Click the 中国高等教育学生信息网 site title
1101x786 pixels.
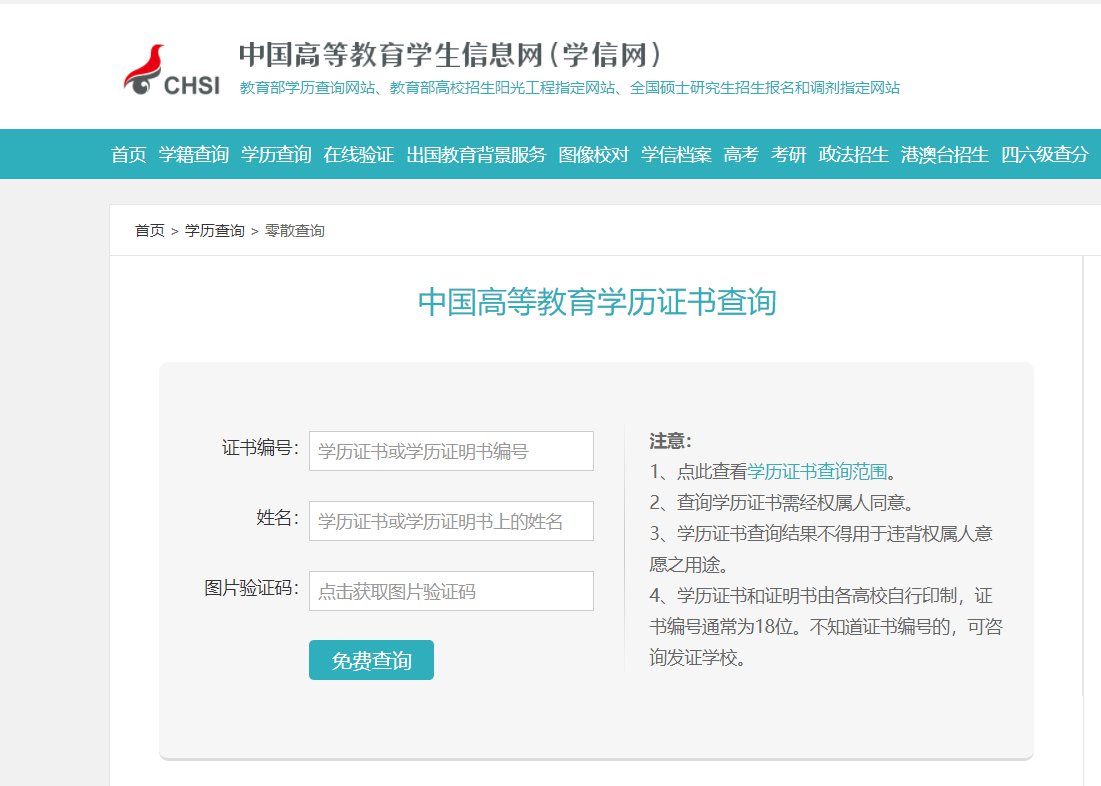point(449,55)
